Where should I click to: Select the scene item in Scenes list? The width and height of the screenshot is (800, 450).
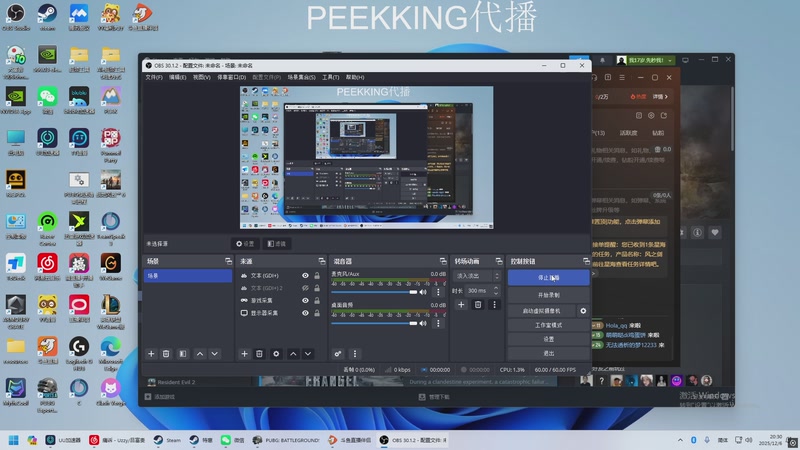188,276
